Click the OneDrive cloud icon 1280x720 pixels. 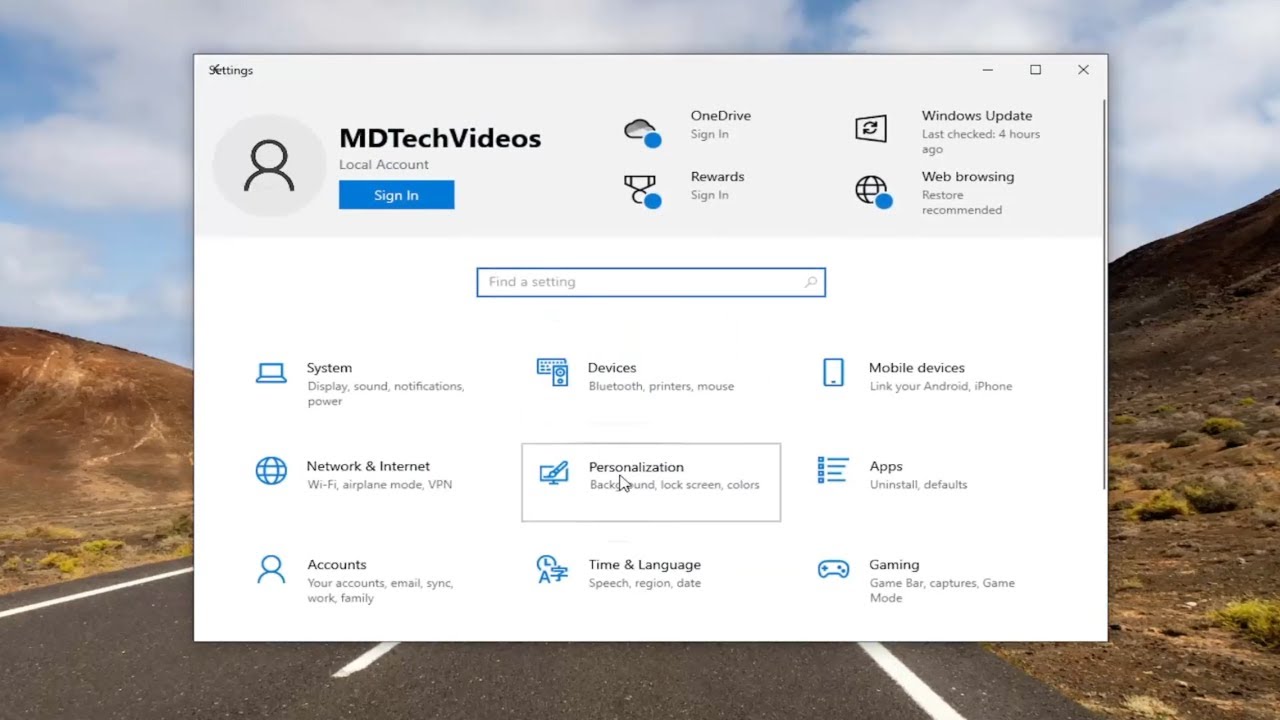coord(642,131)
